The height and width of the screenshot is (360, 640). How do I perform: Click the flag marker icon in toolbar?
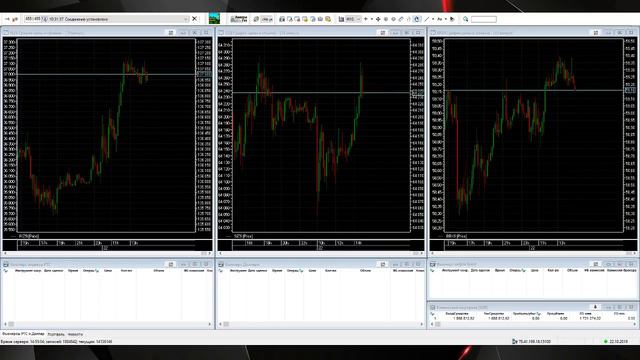tap(452, 19)
